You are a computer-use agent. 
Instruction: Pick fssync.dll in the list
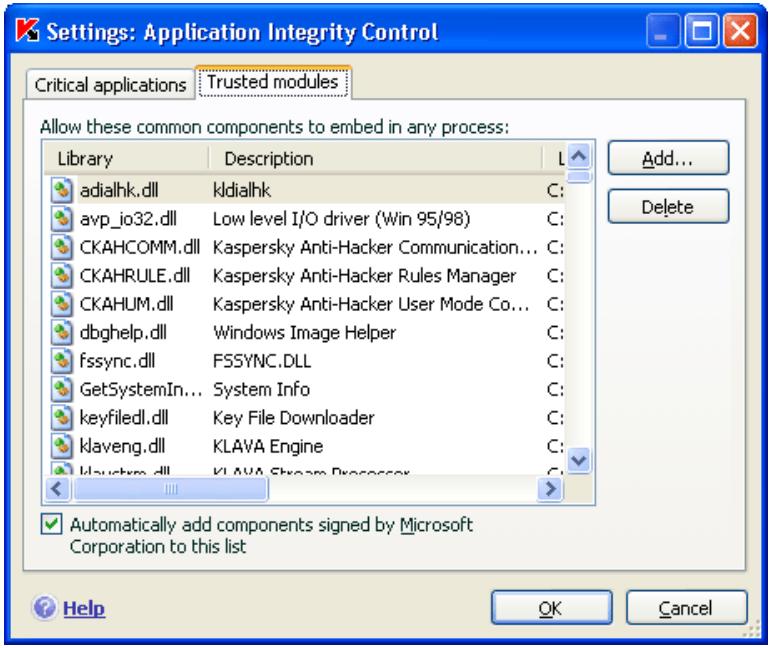117,361
